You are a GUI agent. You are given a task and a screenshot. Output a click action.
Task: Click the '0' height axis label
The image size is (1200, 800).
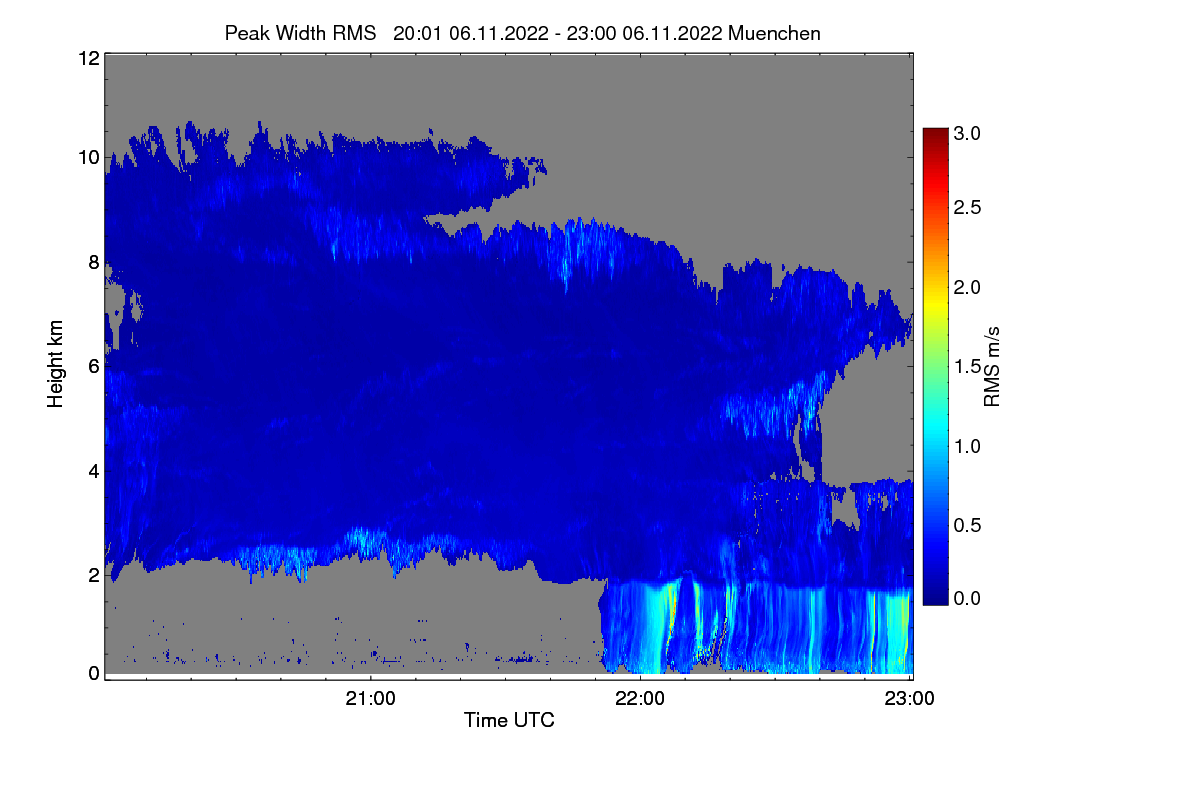[93, 673]
